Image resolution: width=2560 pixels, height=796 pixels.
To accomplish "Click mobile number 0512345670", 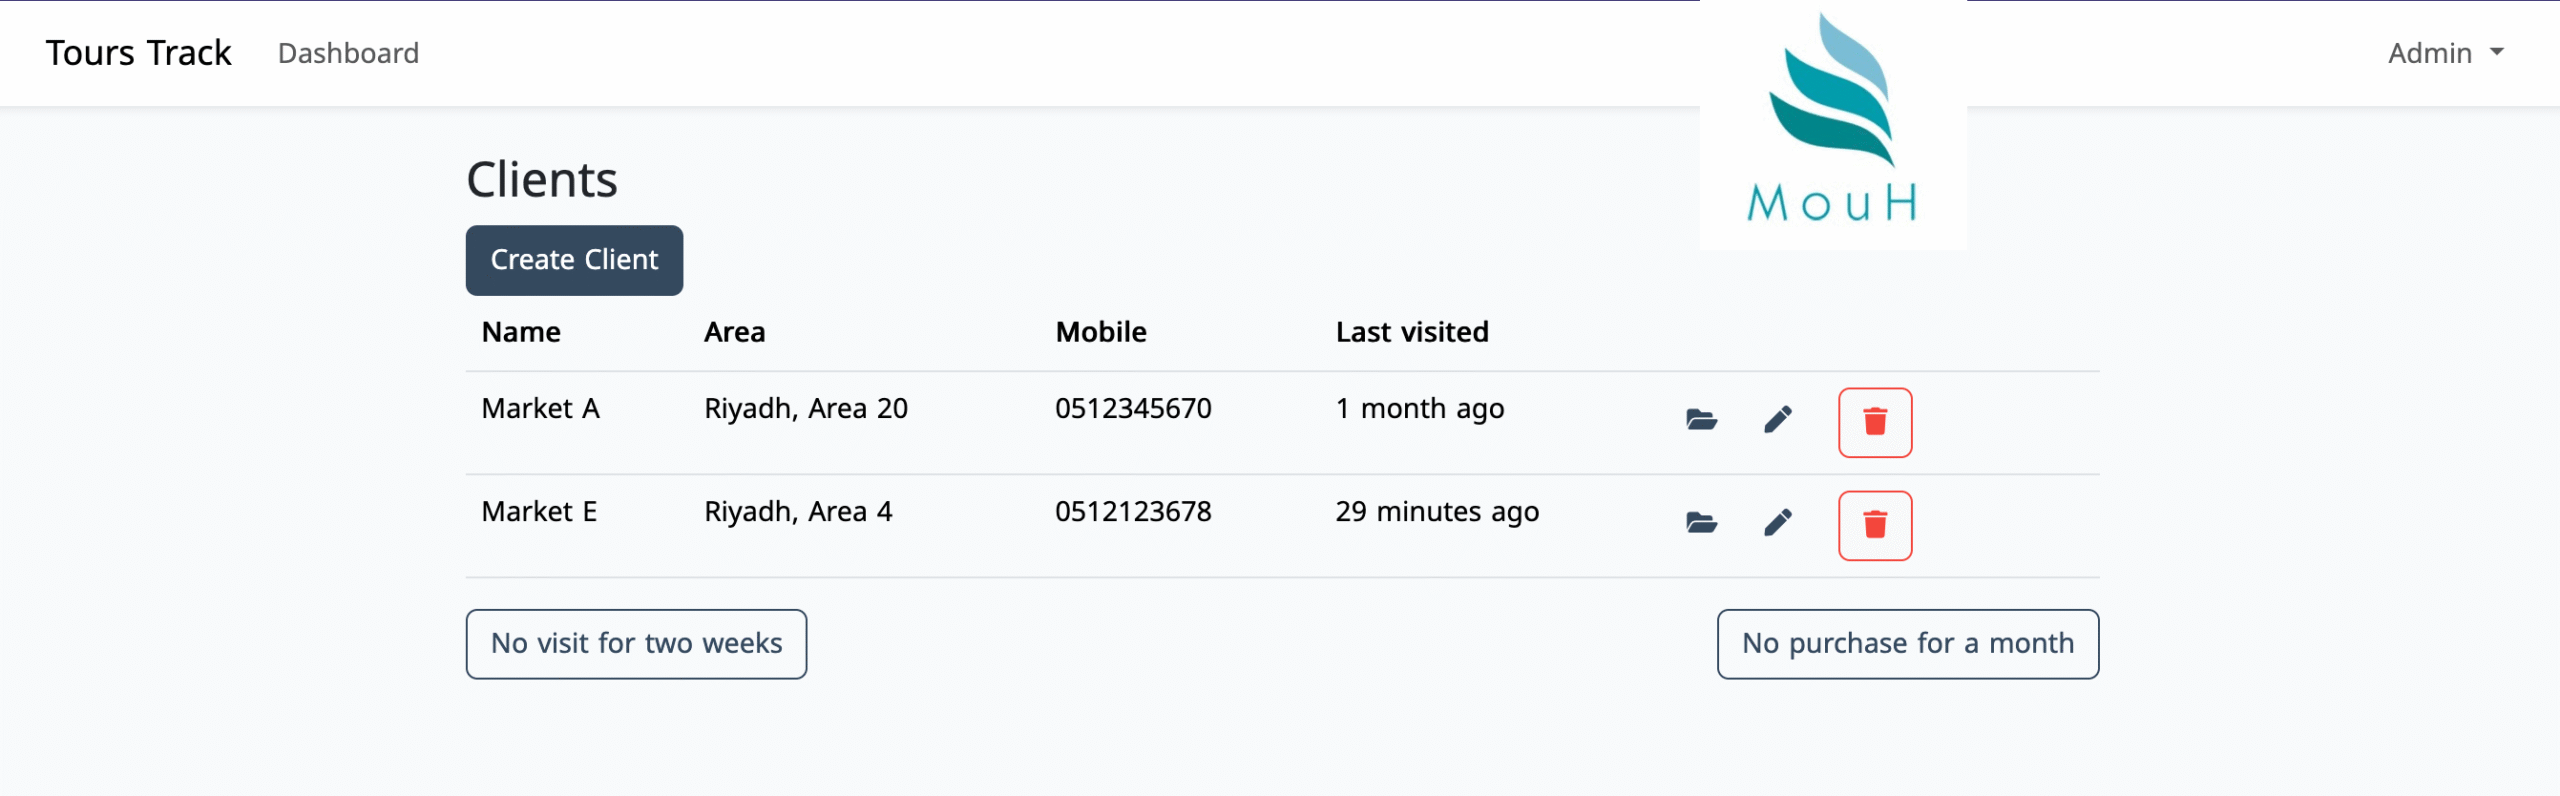I will (x=1133, y=409).
